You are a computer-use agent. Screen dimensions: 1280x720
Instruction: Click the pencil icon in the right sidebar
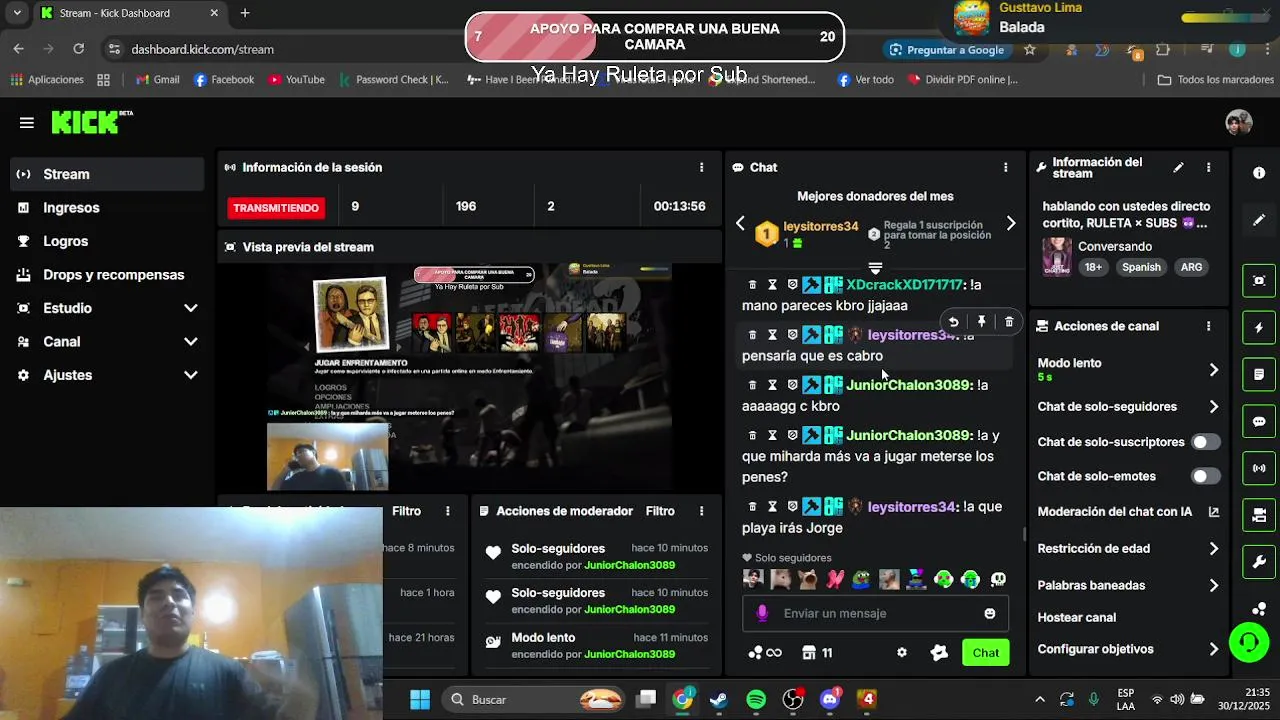[x=1259, y=220]
